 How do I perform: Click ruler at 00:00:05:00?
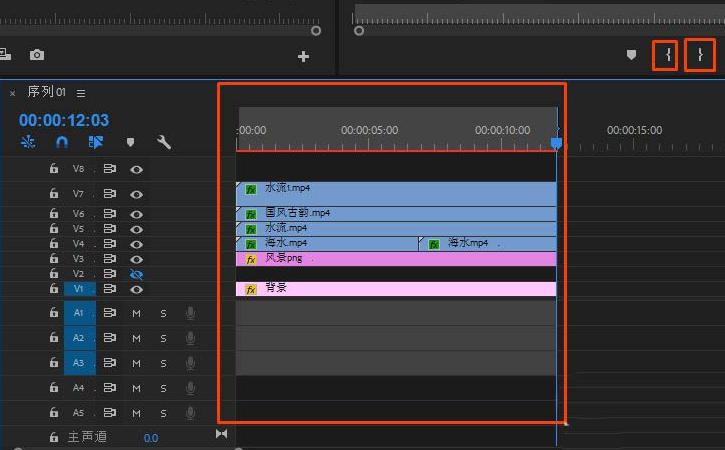(369, 130)
